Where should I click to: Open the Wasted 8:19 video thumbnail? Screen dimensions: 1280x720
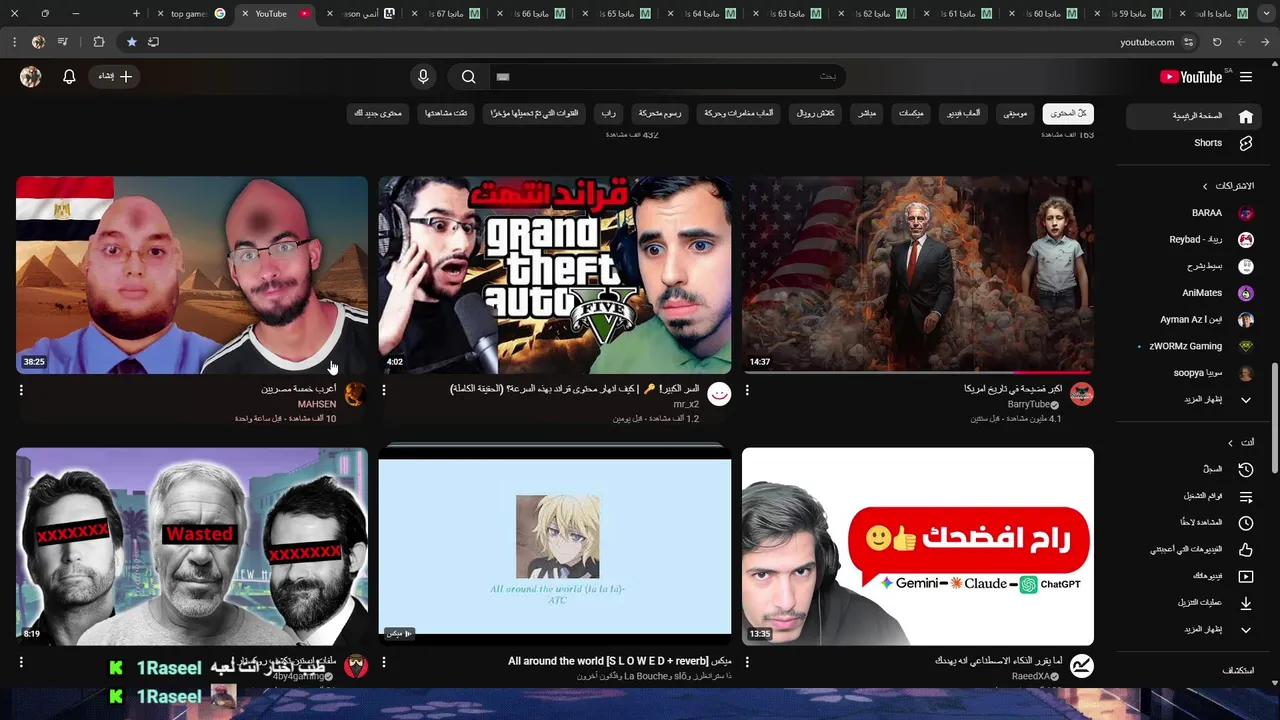point(192,546)
